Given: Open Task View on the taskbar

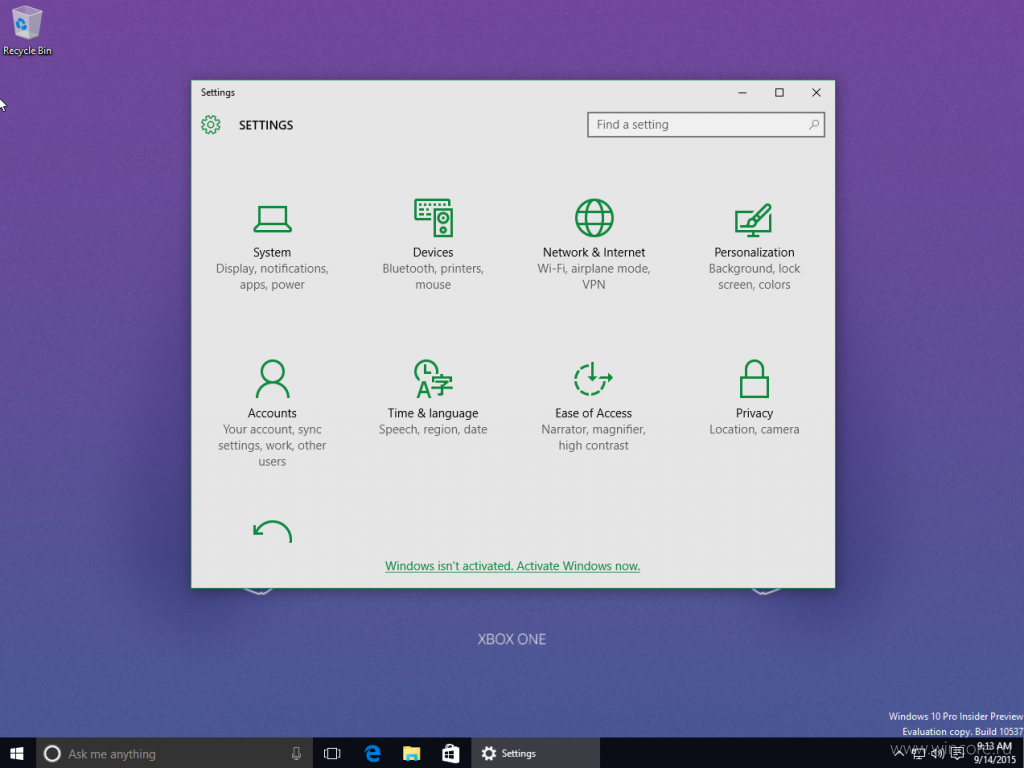Looking at the screenshot, I should tap(332, 754).
